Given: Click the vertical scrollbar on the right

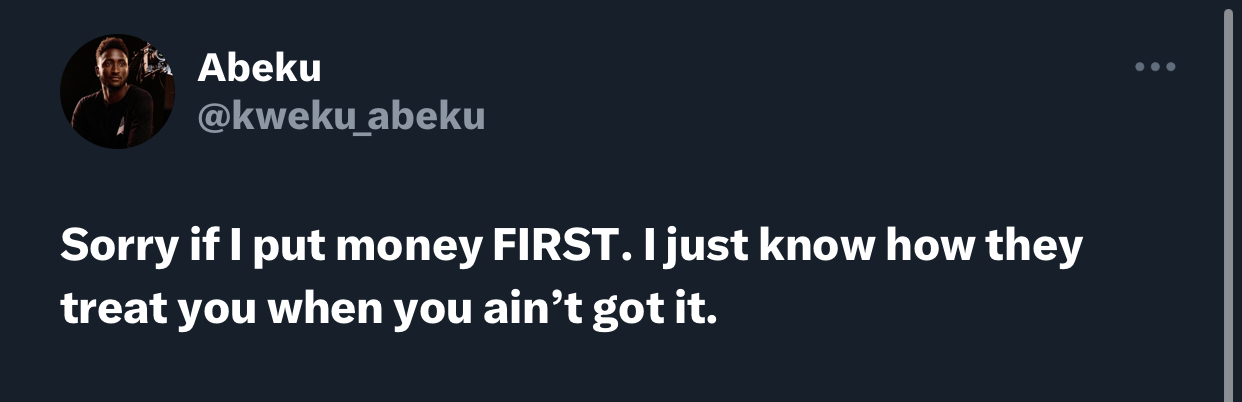Looking at the screenshot, I should coord(1230,200).
